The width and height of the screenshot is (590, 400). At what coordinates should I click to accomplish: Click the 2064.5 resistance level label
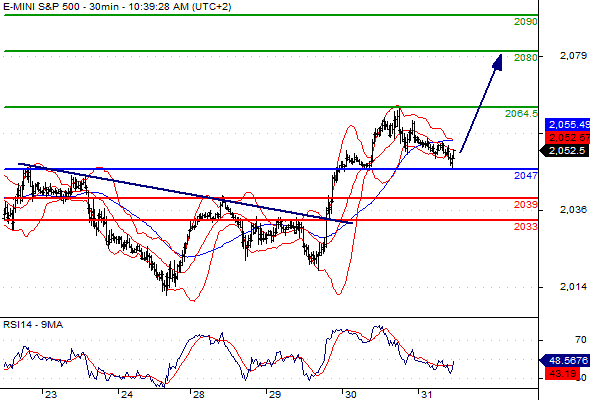[x=521, y=113]
